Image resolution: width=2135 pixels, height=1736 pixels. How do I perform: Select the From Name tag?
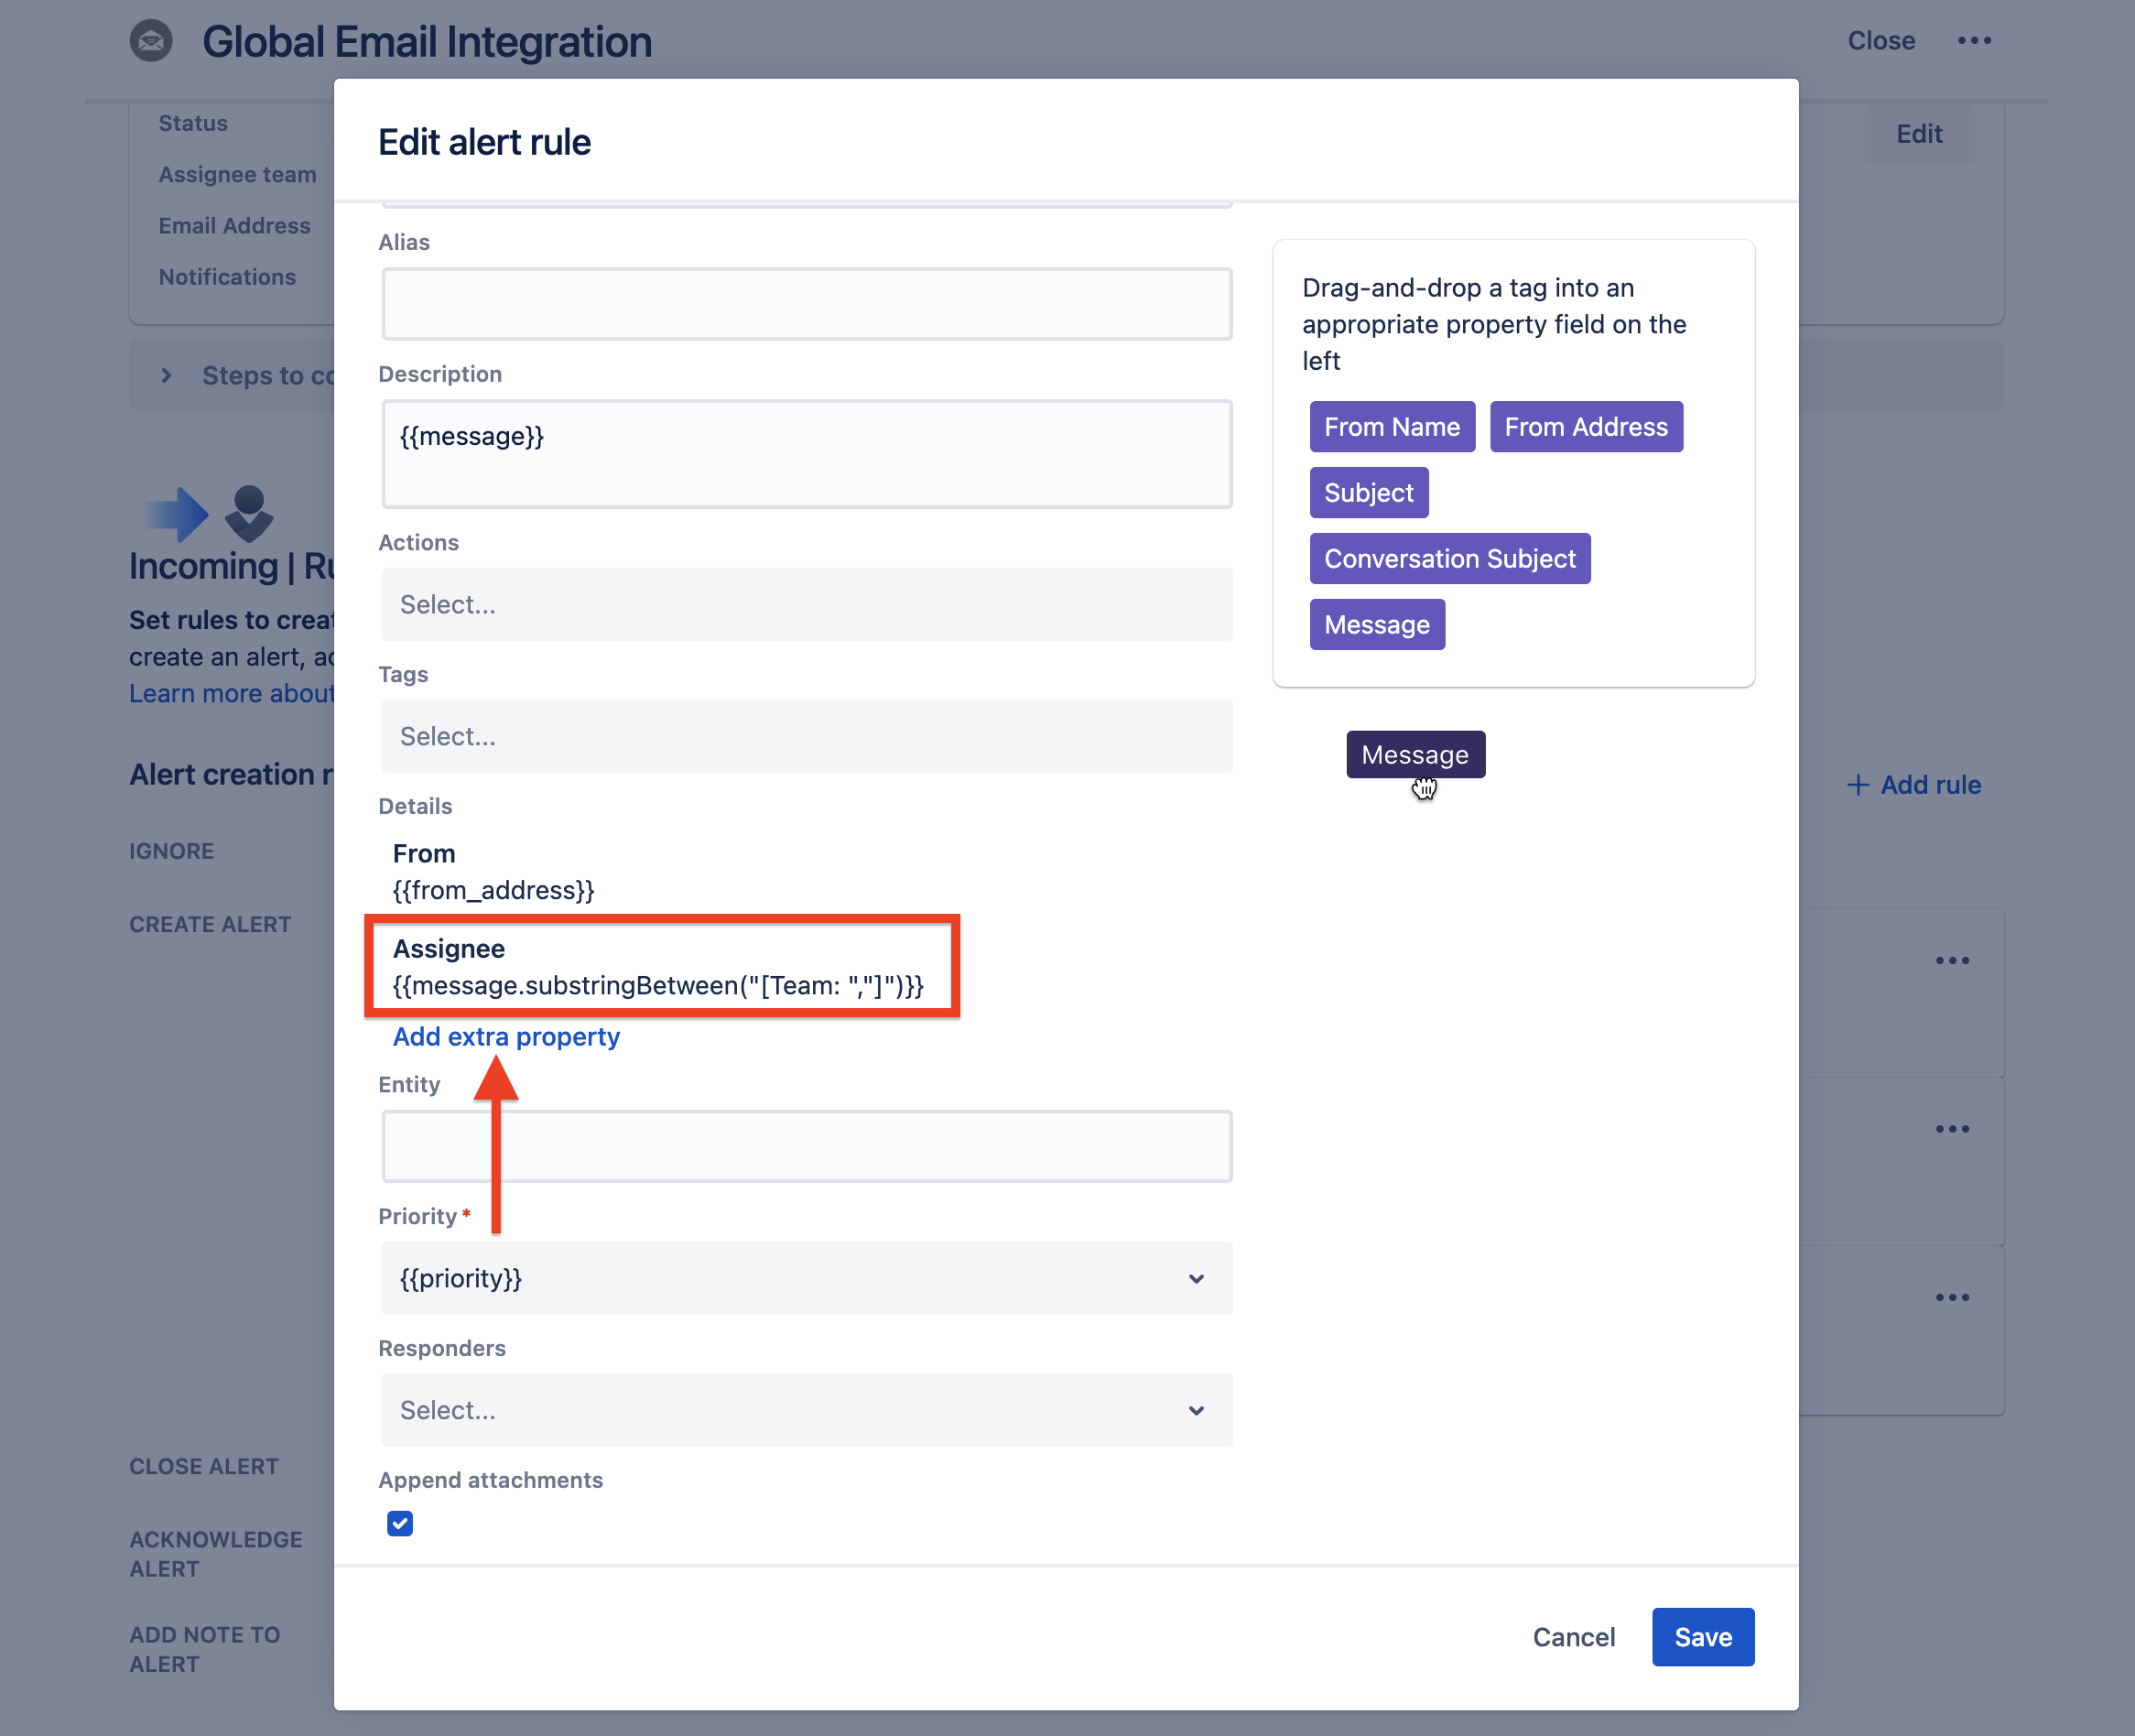(1392, 427)
